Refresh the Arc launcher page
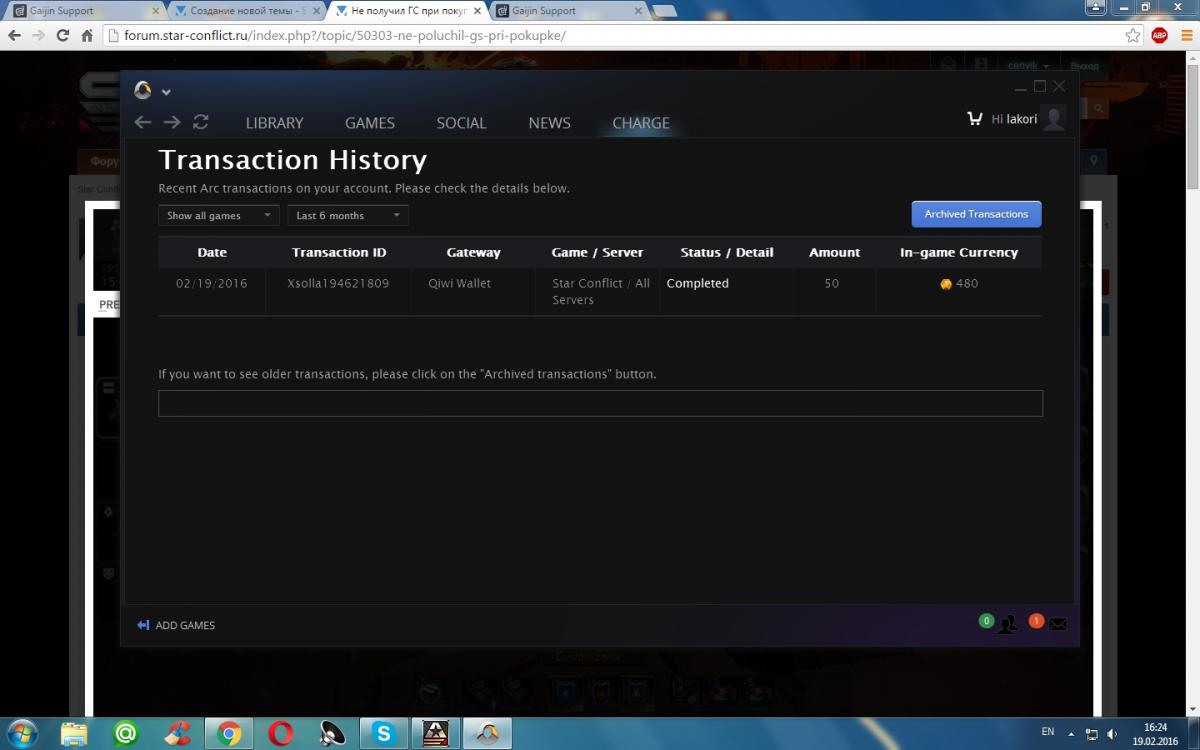The width and height of the screenshot is (1200, 750). (201, 121)
